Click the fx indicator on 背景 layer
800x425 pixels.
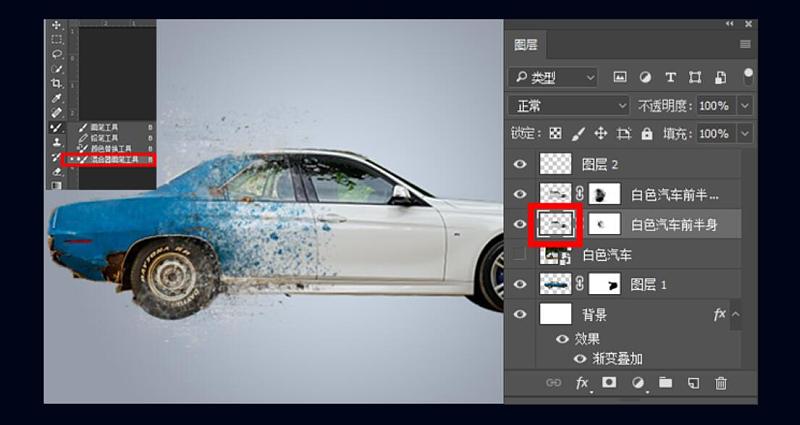[719, 315]
